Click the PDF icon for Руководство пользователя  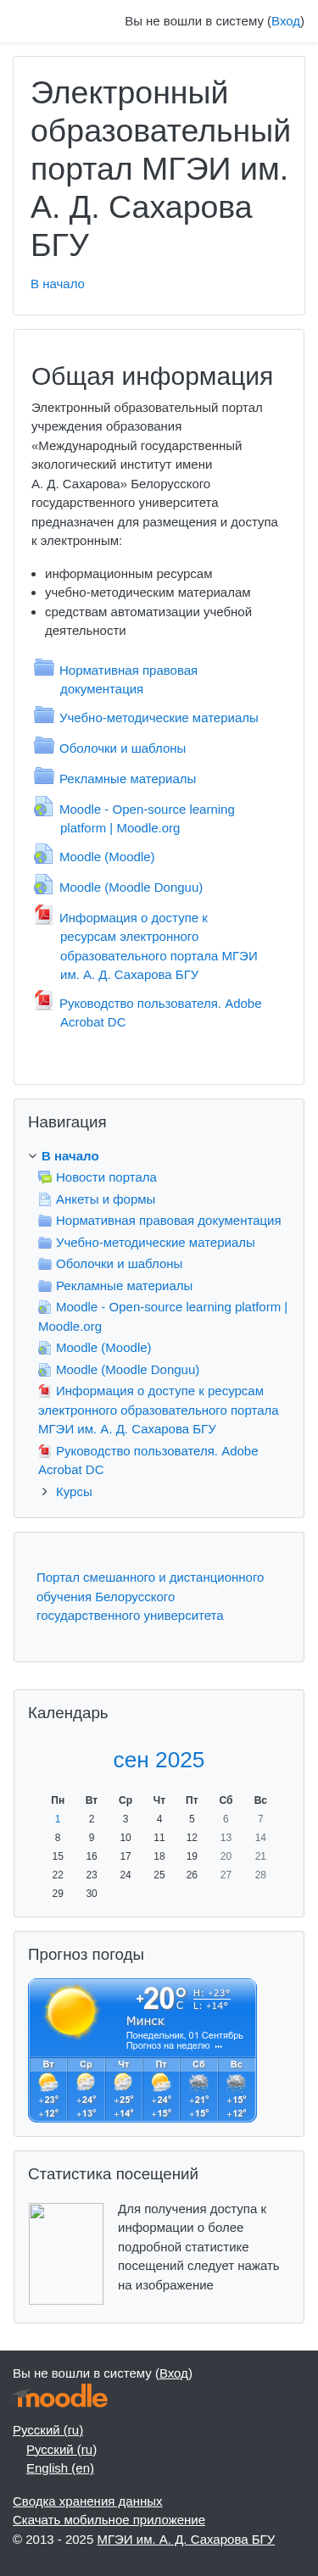(44, 1000)
